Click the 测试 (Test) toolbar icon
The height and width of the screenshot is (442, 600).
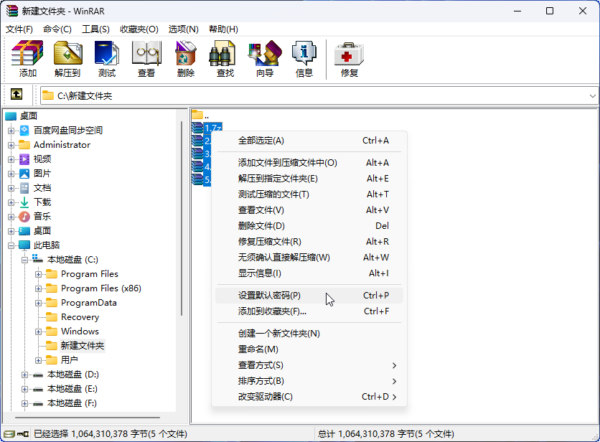point(107,60)
